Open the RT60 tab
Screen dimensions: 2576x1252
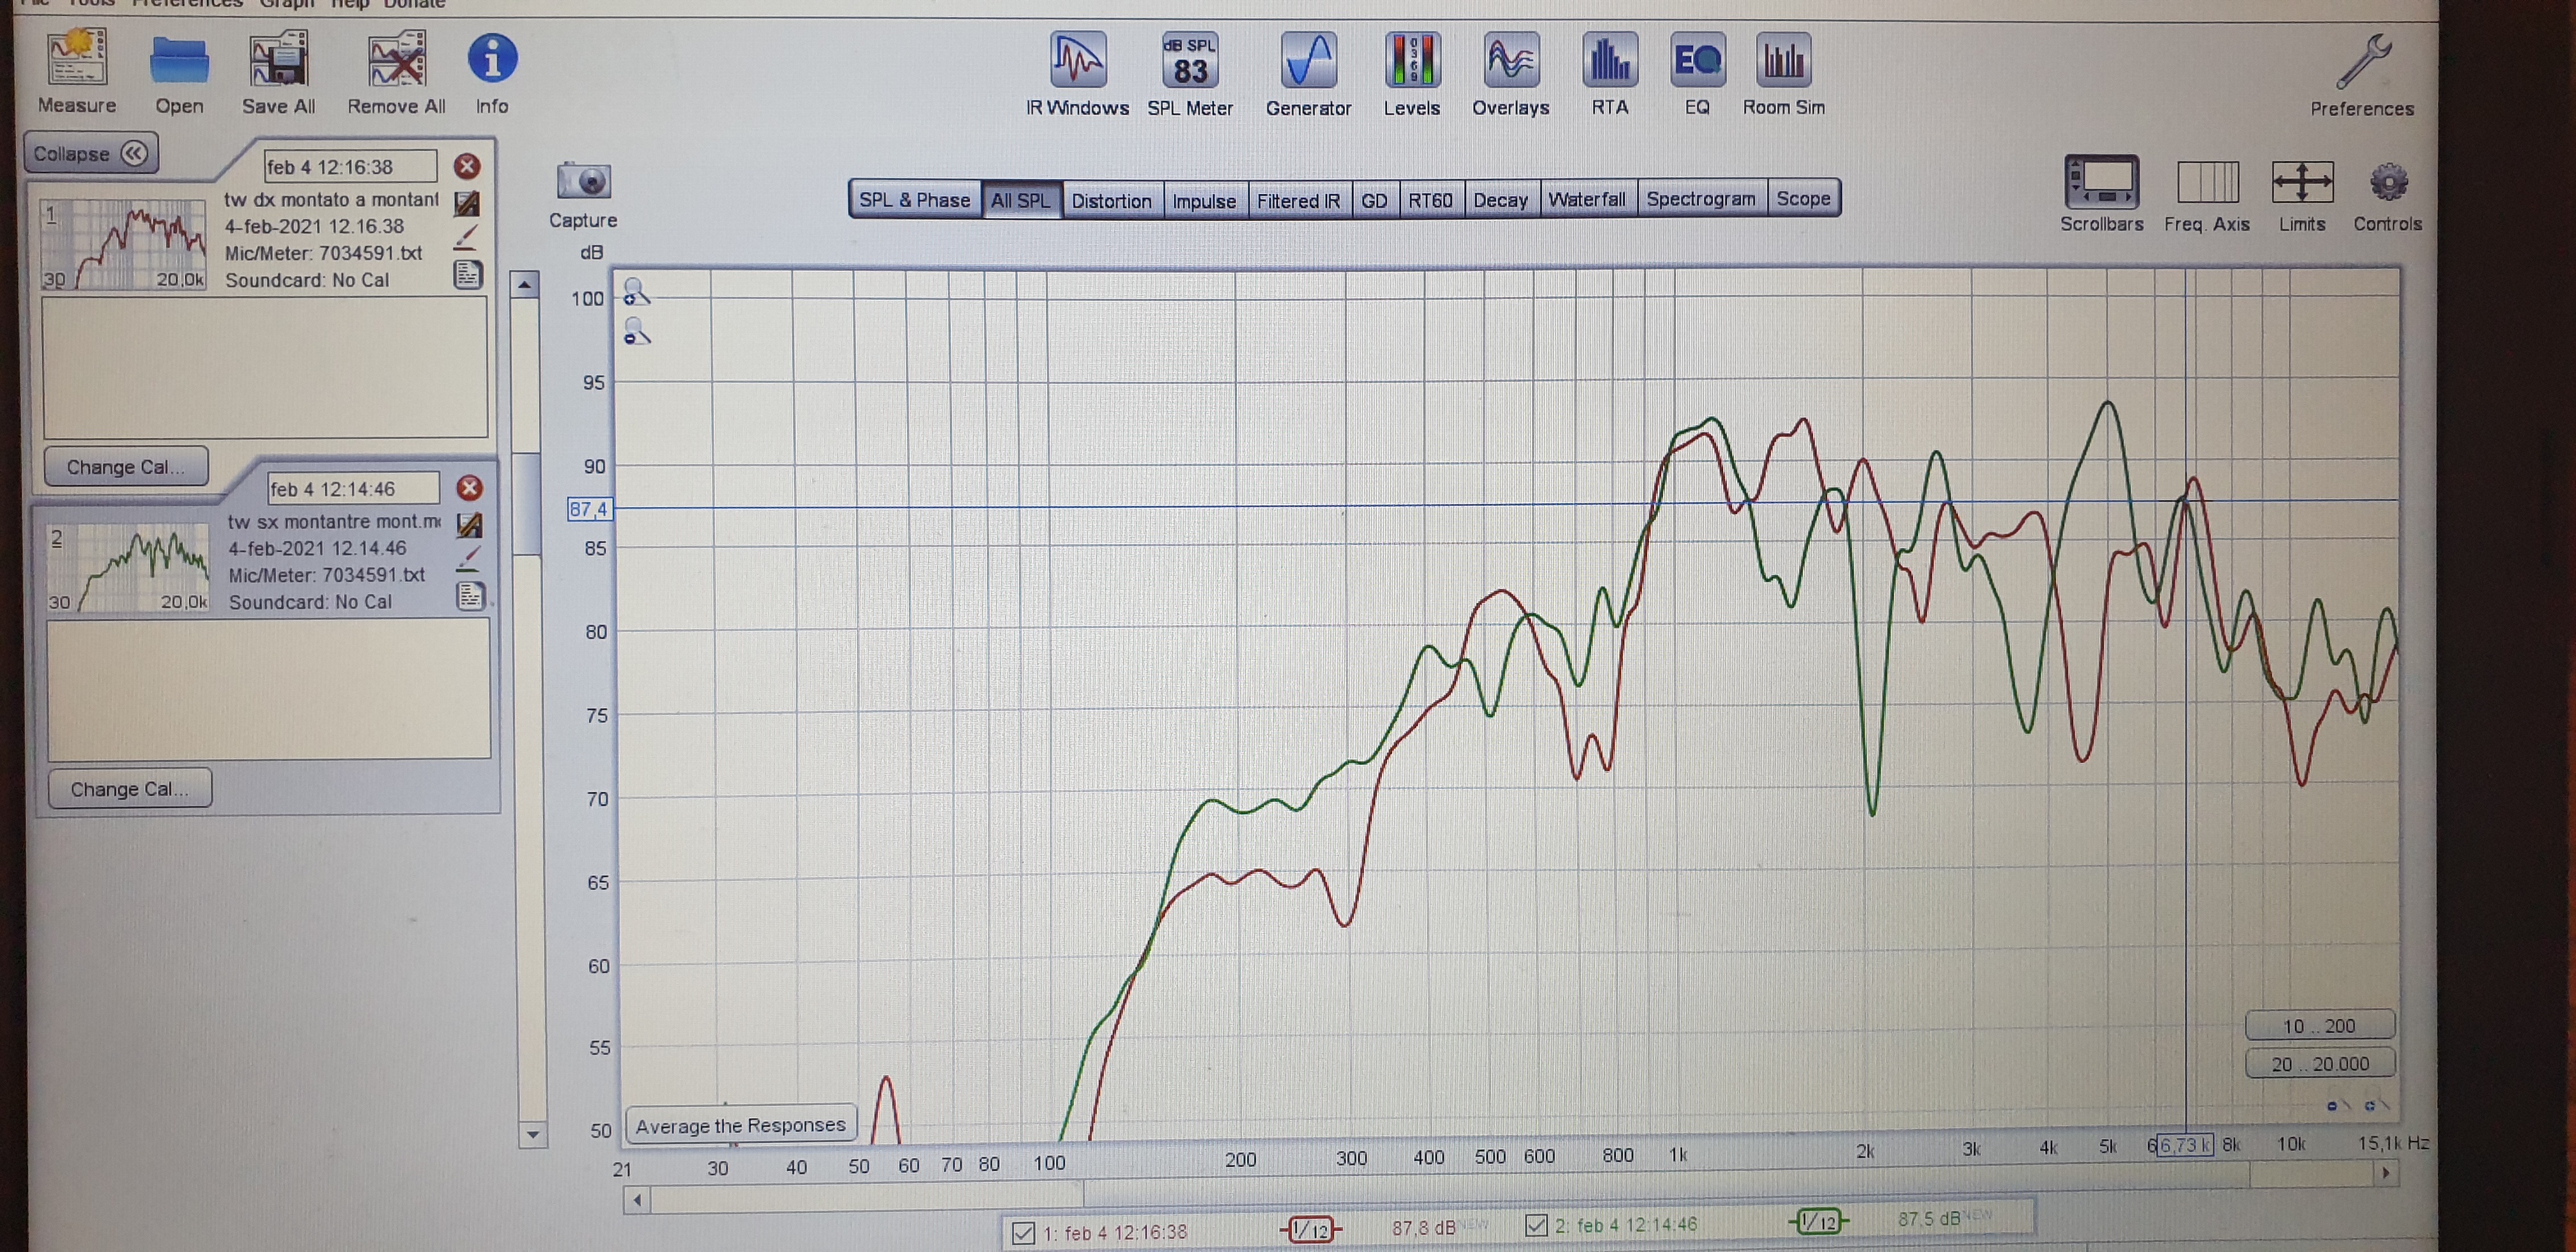1431,200
